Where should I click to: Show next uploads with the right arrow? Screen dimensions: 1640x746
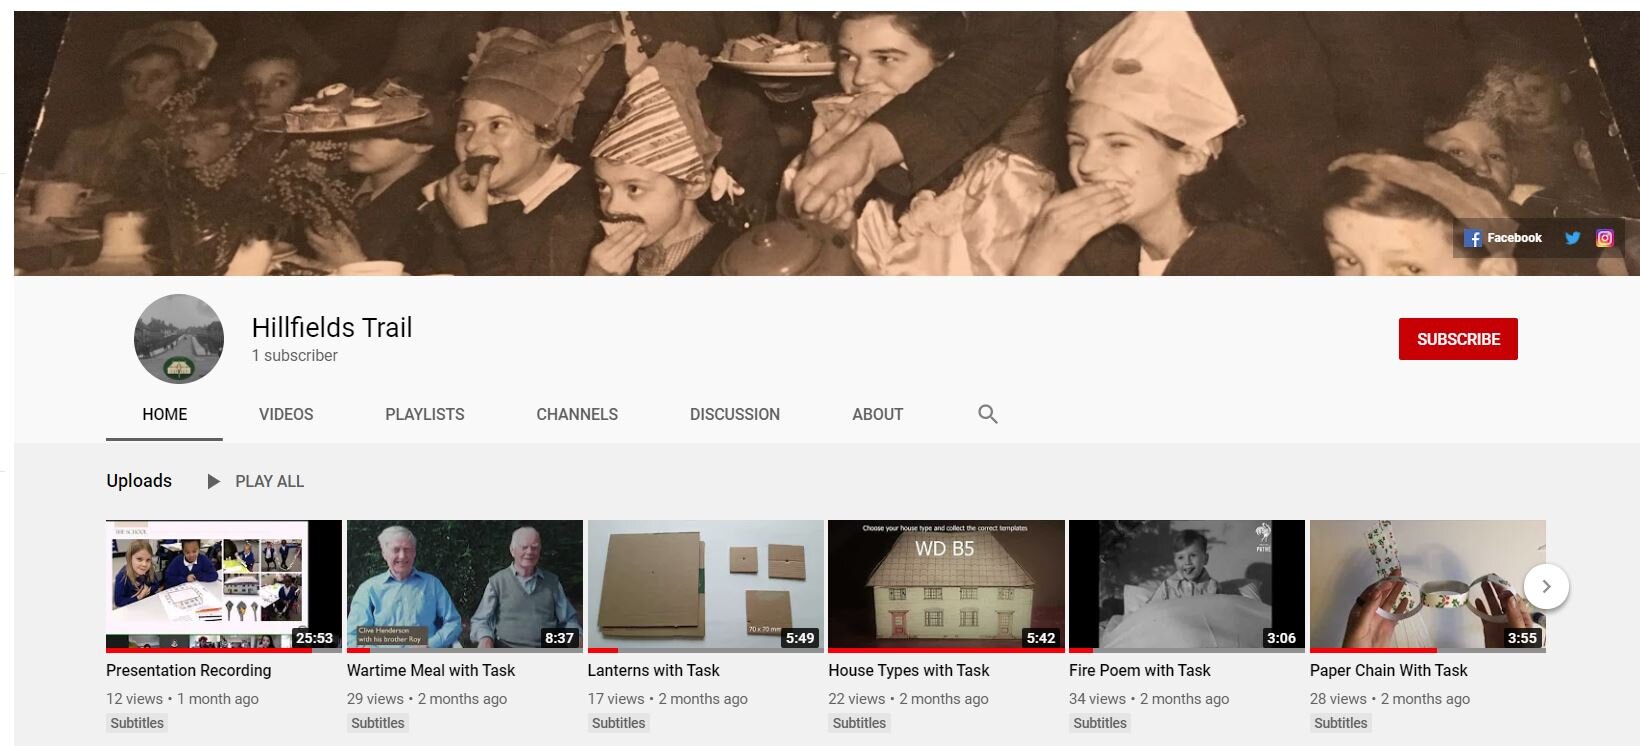pos(1546,586)
